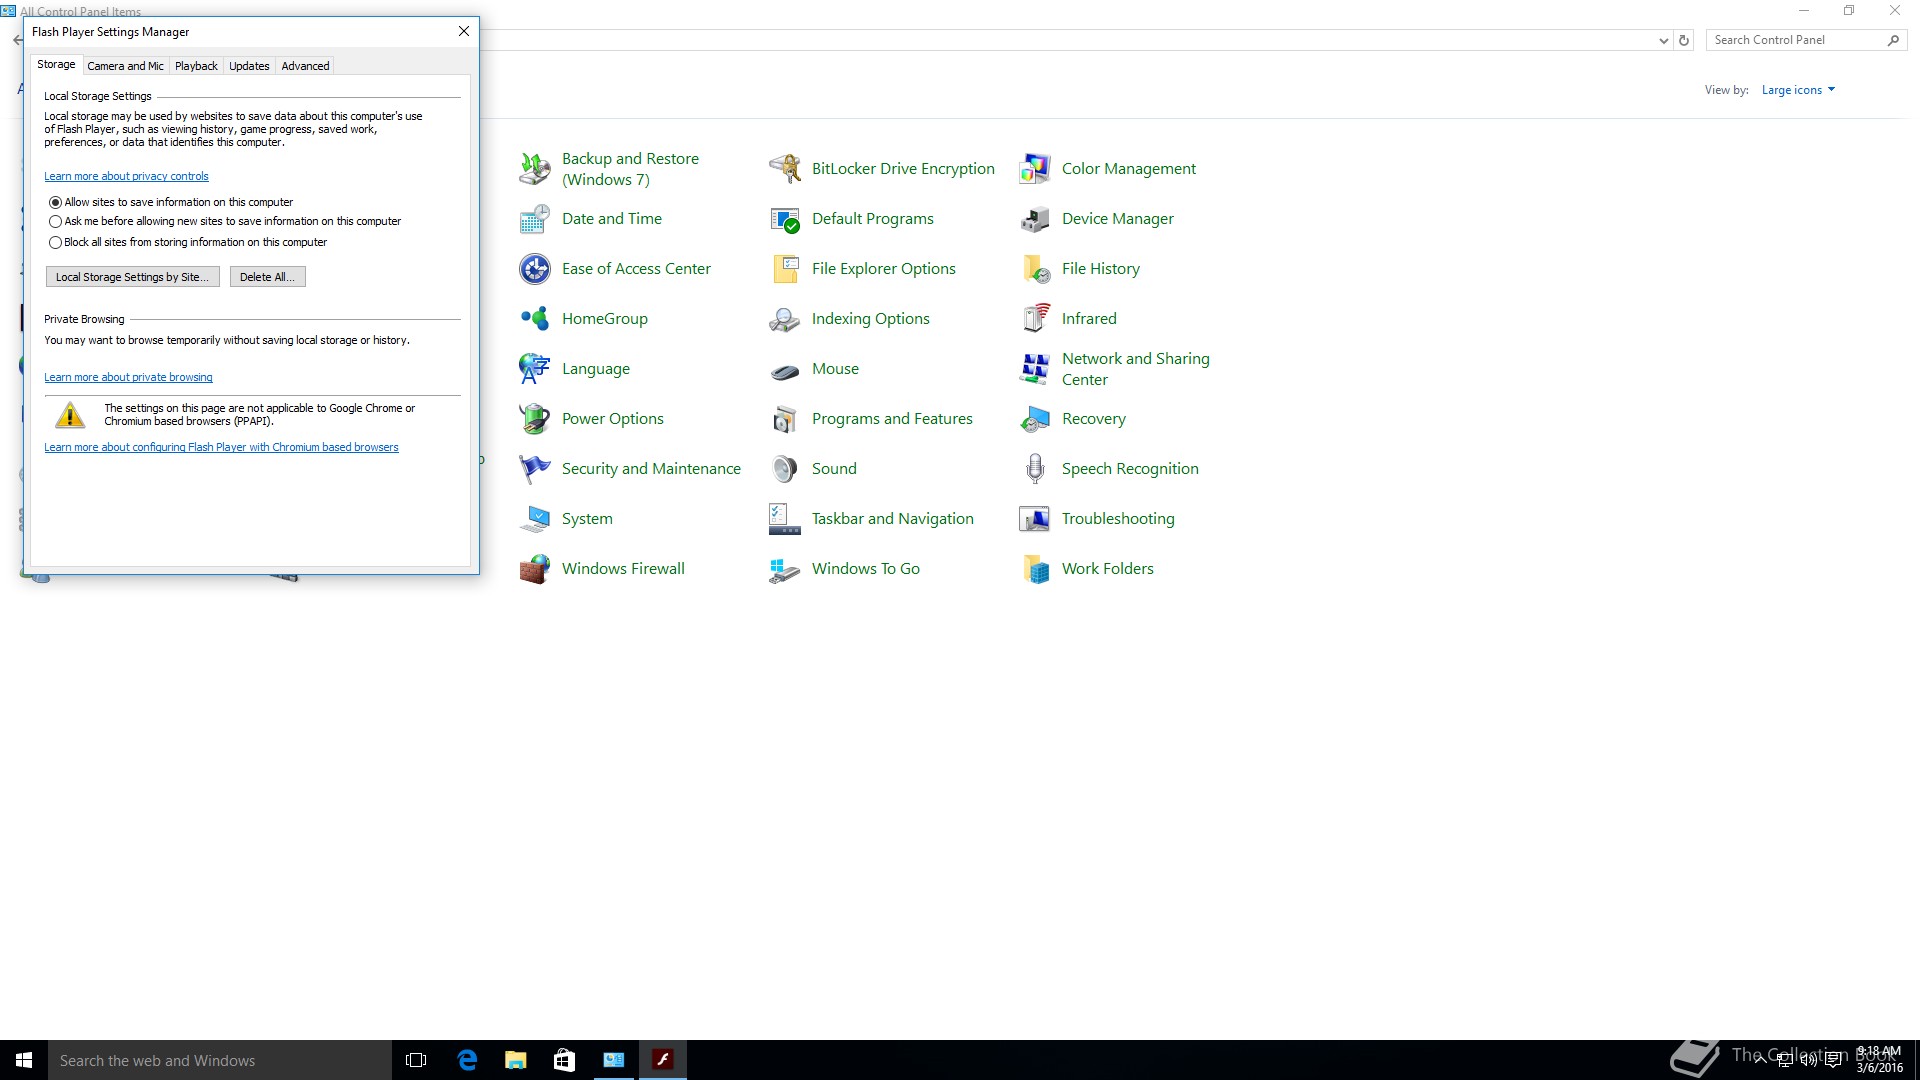Open the Recovery icon
1920x1080 pixels.
pyautogui.click(x=1035, y=419)
